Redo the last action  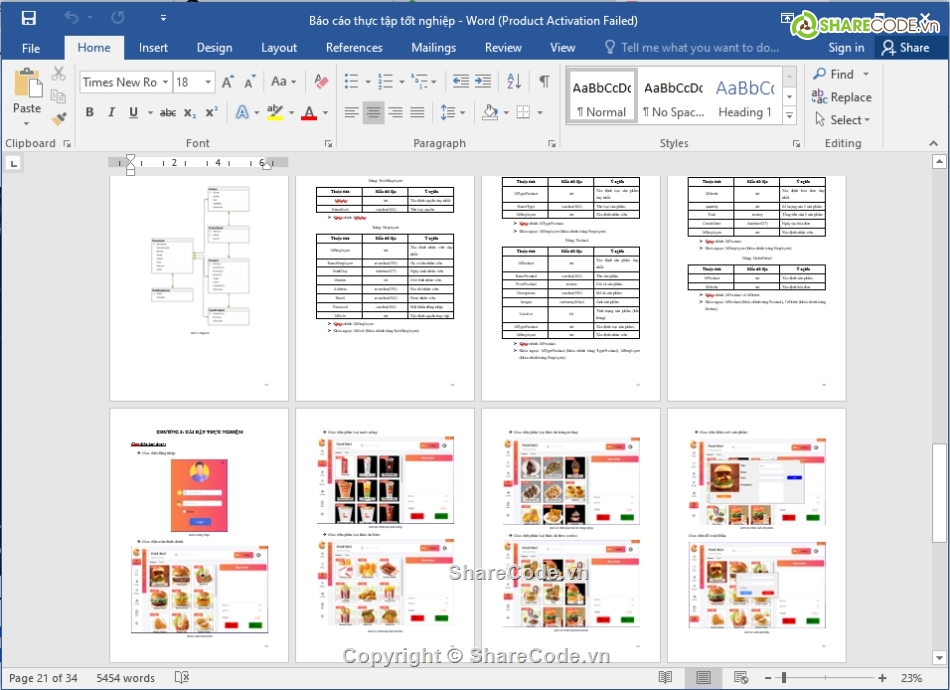(x=118, y=18)
